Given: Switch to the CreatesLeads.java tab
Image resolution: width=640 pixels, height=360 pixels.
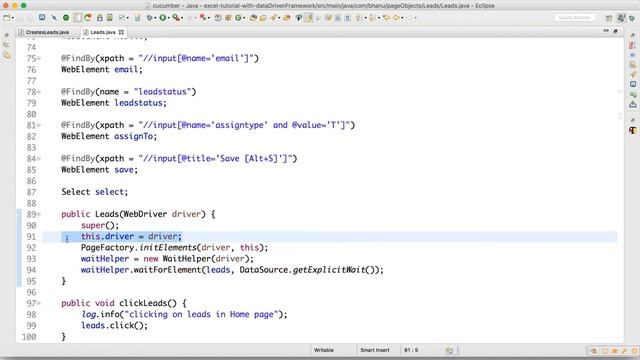Looking at the screenshot, I should [44, 32].
